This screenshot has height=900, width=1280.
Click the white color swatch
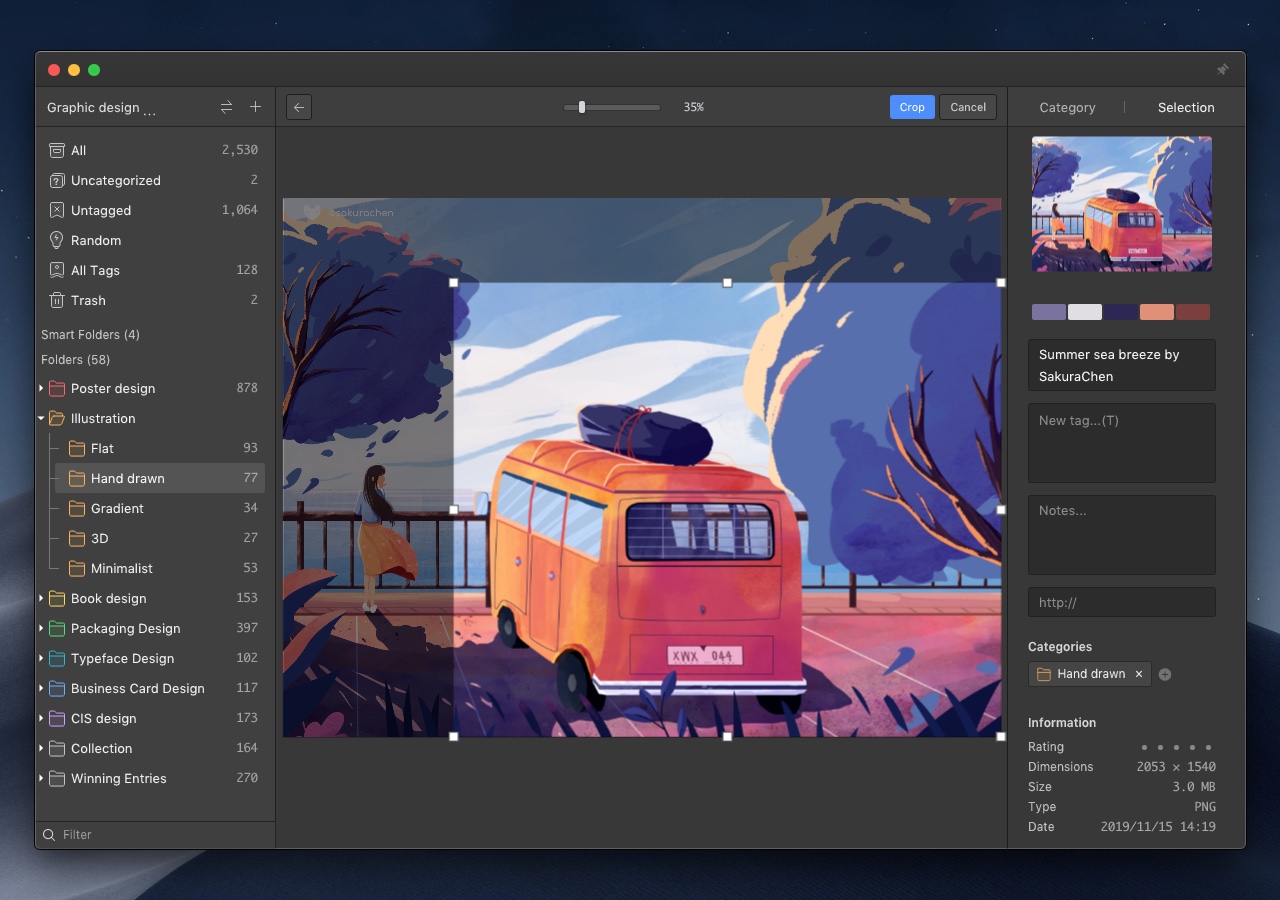[1085, 312]
